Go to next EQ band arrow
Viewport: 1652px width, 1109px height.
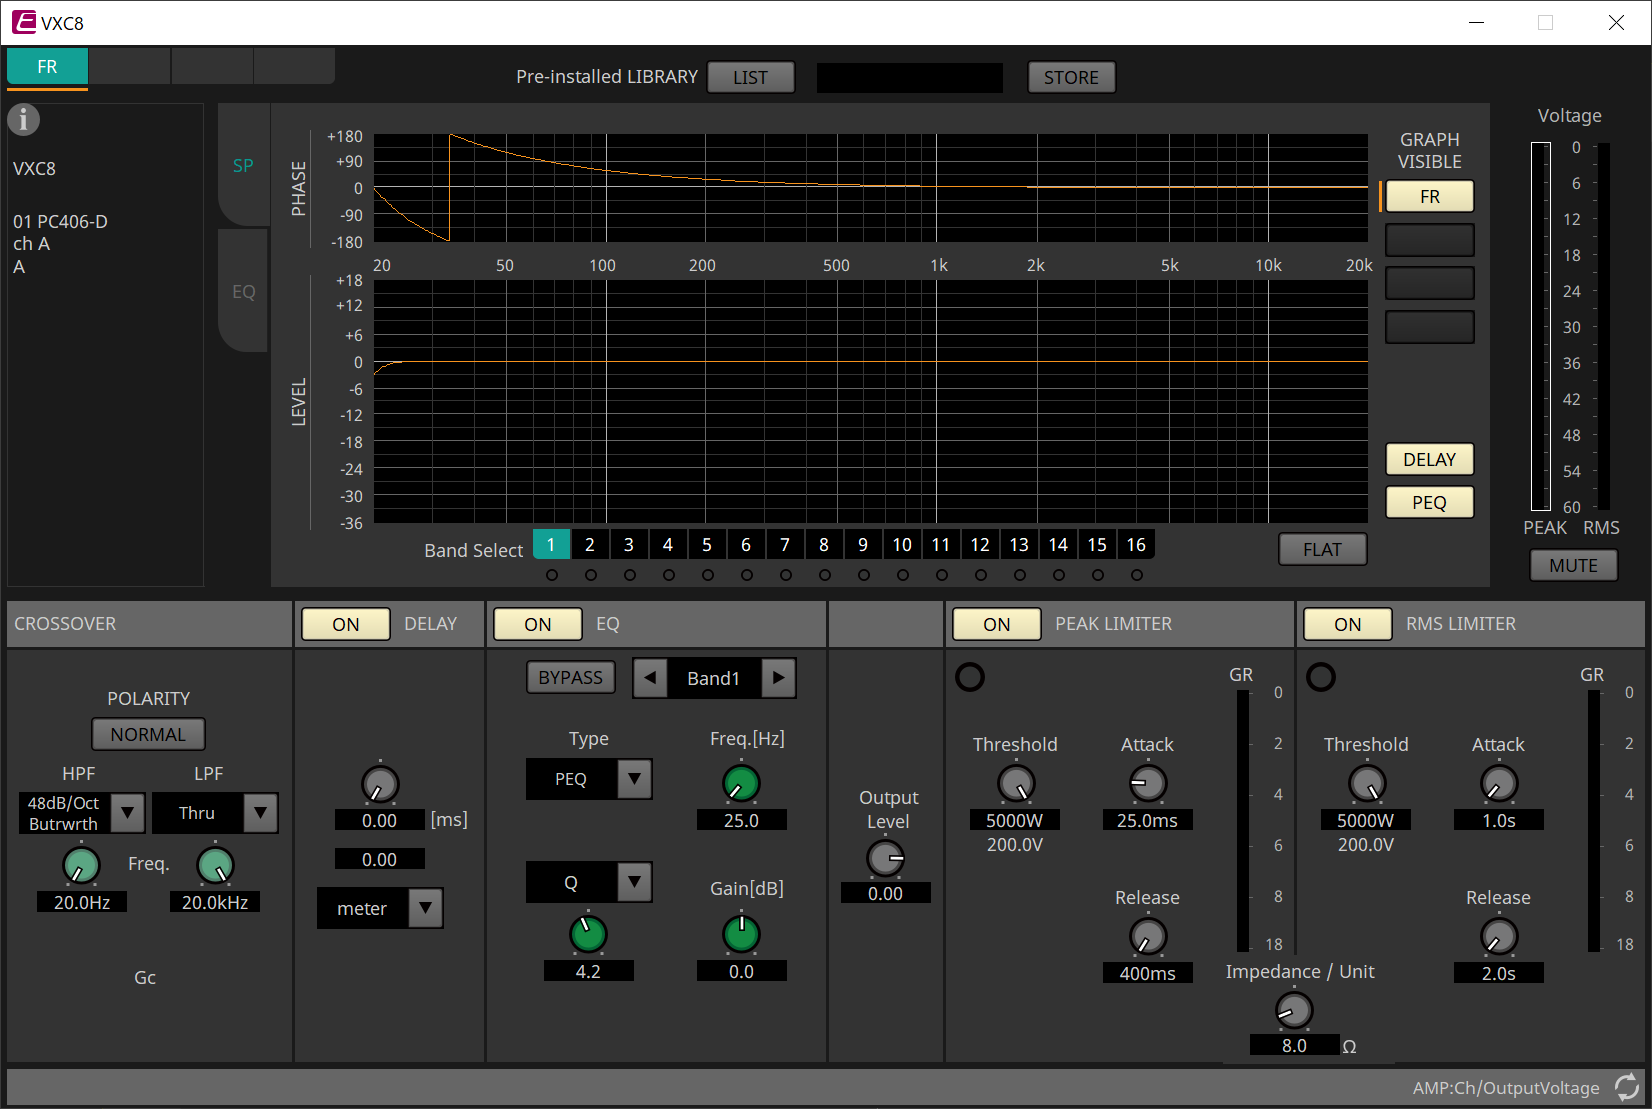click(778, 678)
